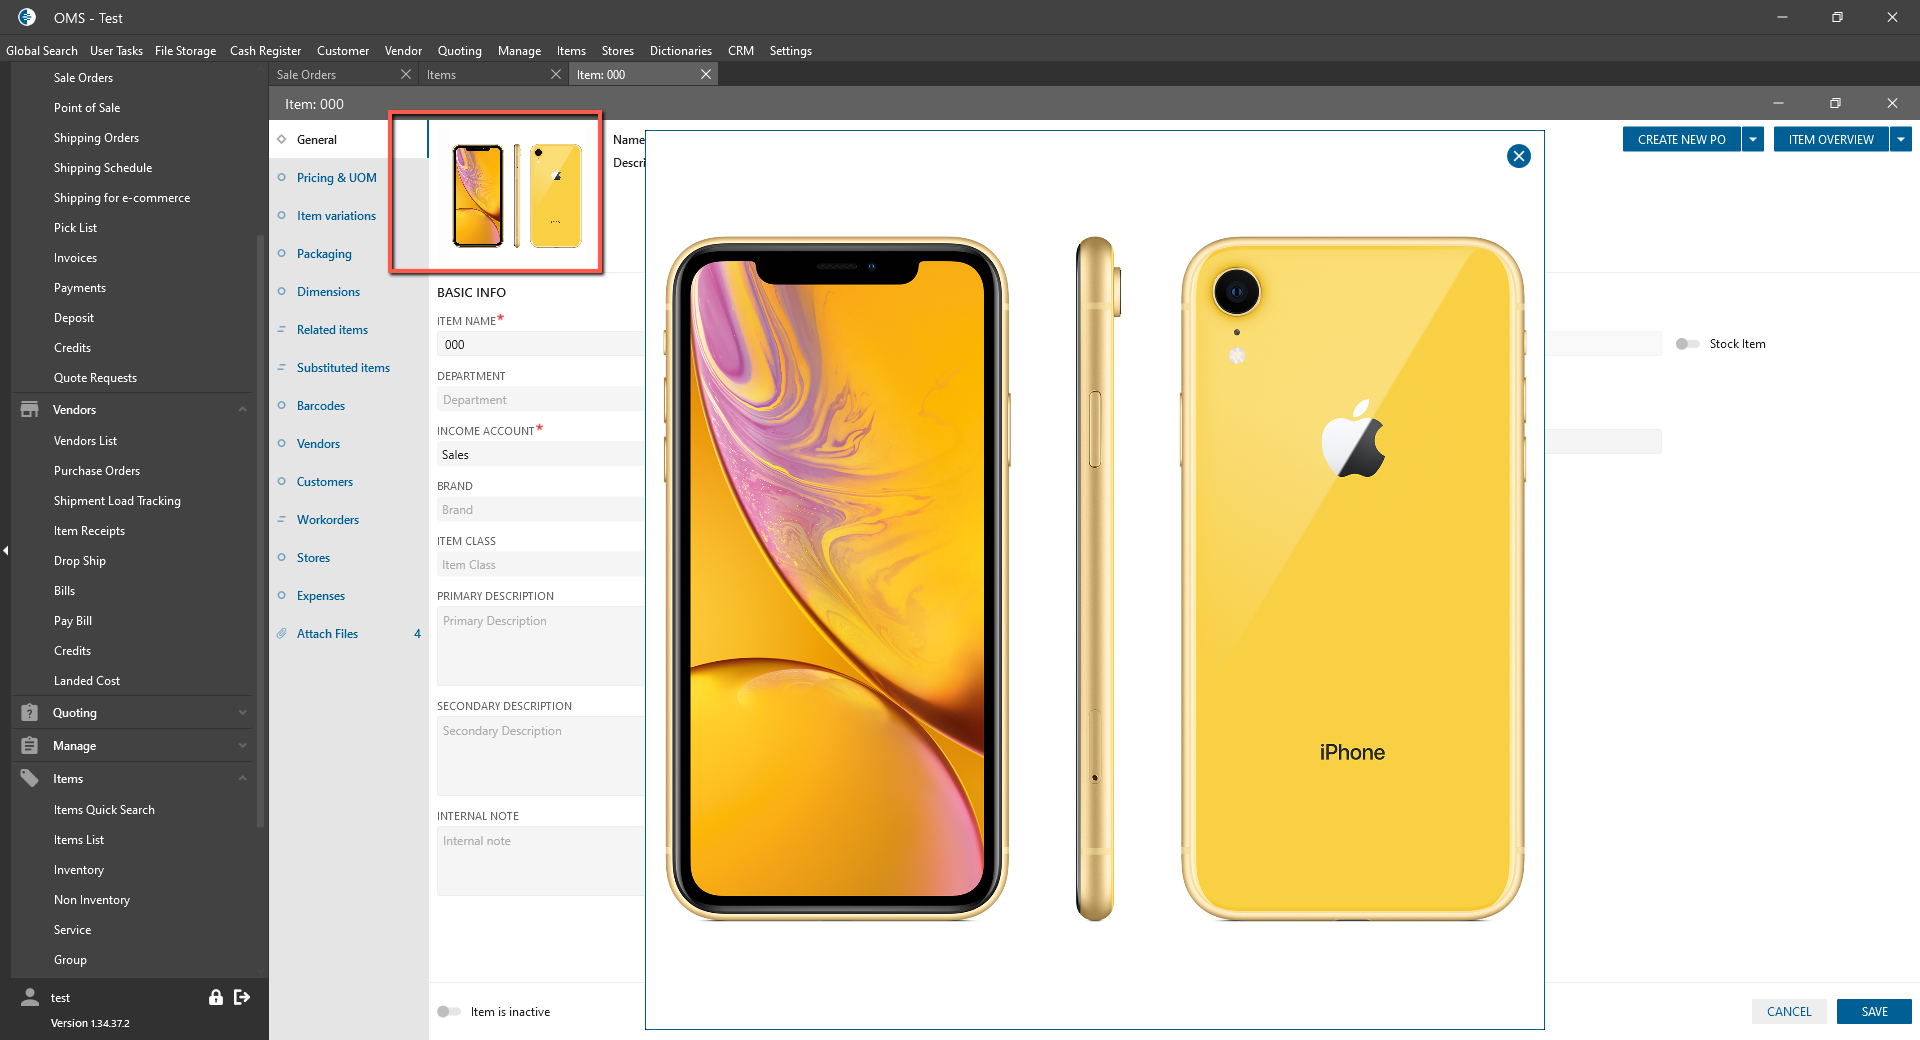This screenshot has height=1040, width=1920.
Task: Click the CANCEL button
Action: point(1789,1011)
